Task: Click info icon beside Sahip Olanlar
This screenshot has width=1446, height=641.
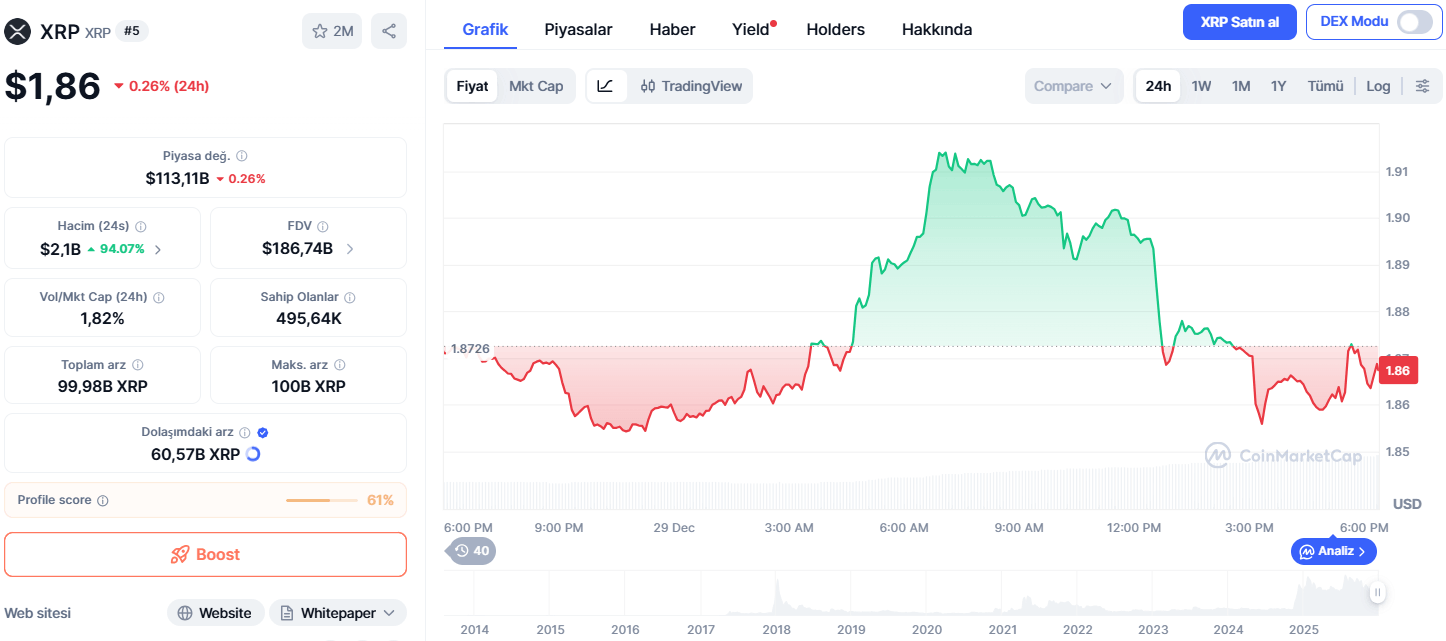Action: pos(350,298)
